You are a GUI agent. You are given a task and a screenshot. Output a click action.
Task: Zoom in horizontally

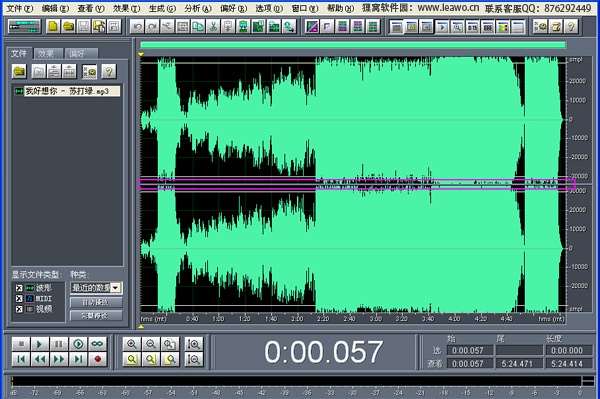tap(132, 344)
